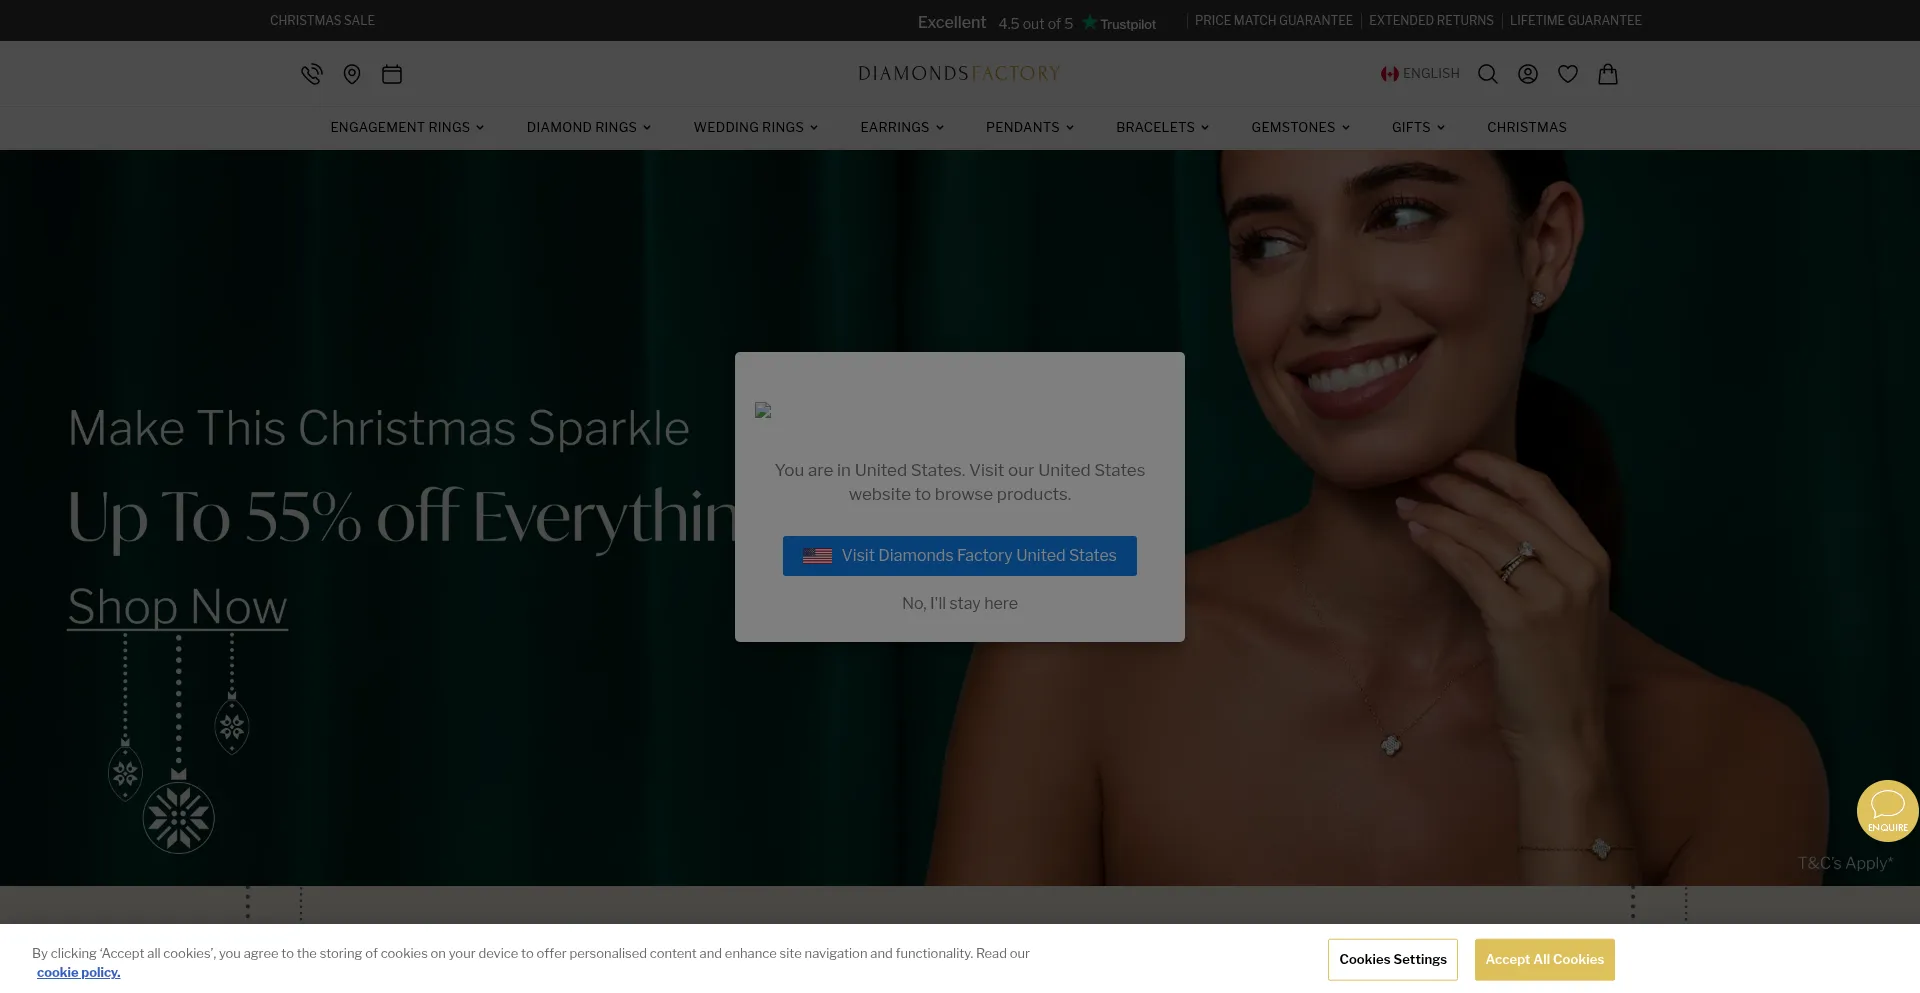Click the Christmas Sale banner link

pyautogui.click(x=322, y=20)
